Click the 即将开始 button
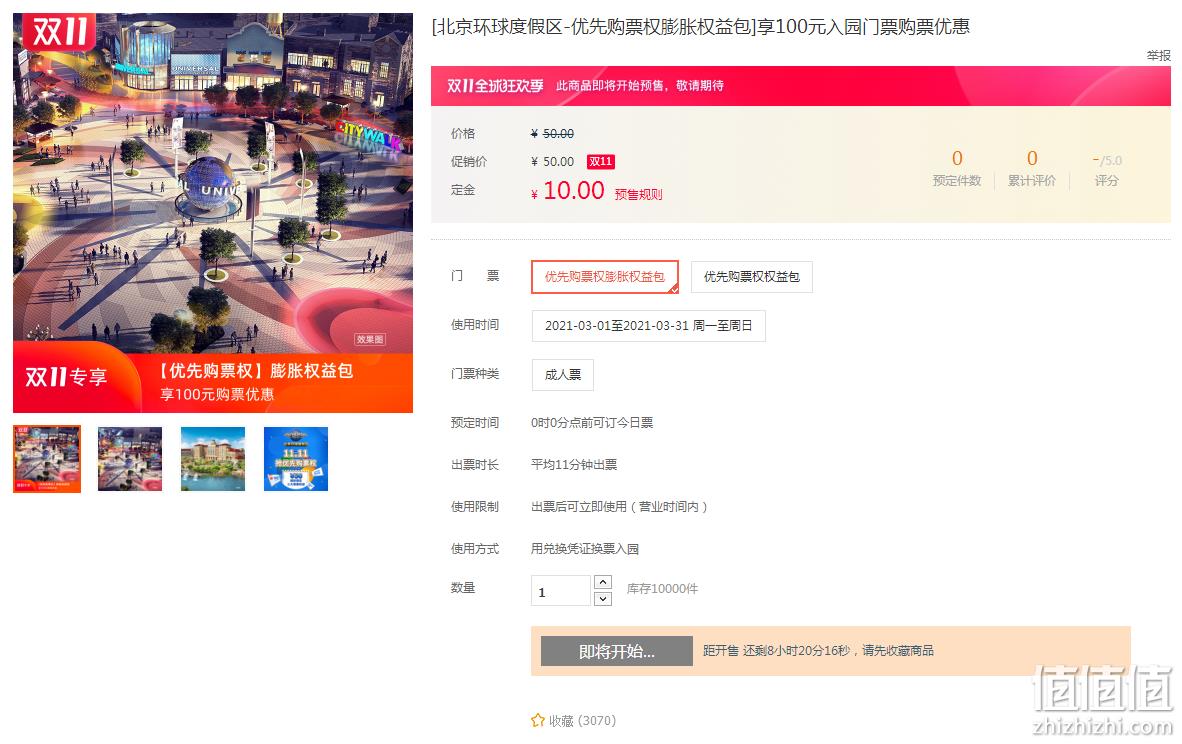Viewport: 1182px width, 744px height. [617, 651]
